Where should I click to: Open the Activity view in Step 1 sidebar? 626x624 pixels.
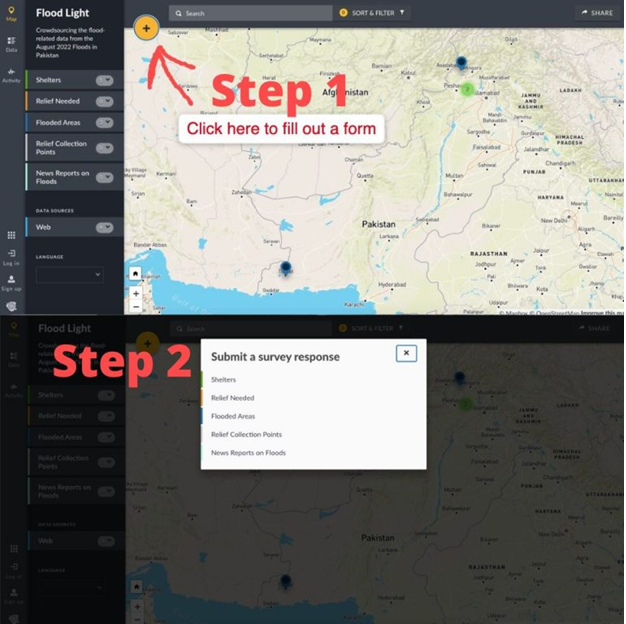(11, 75)
